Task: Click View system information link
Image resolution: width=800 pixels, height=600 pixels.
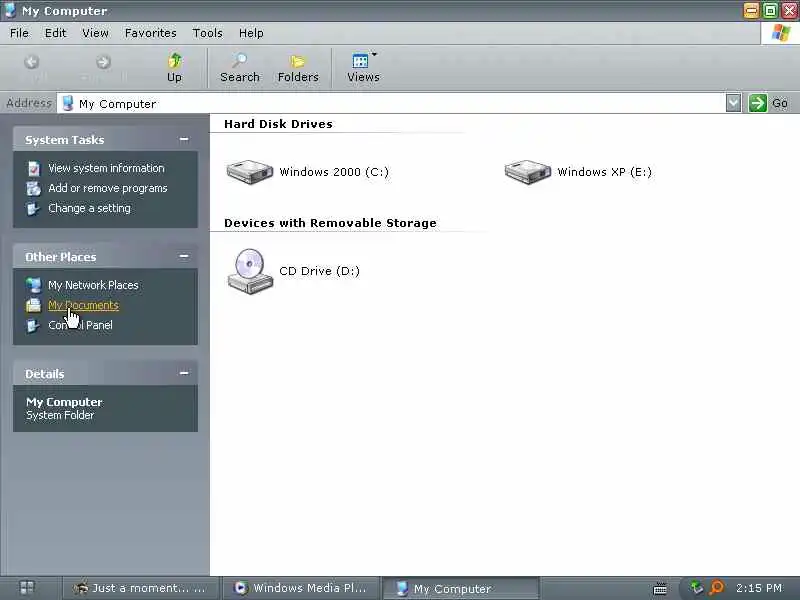Action: click(106, 168)
